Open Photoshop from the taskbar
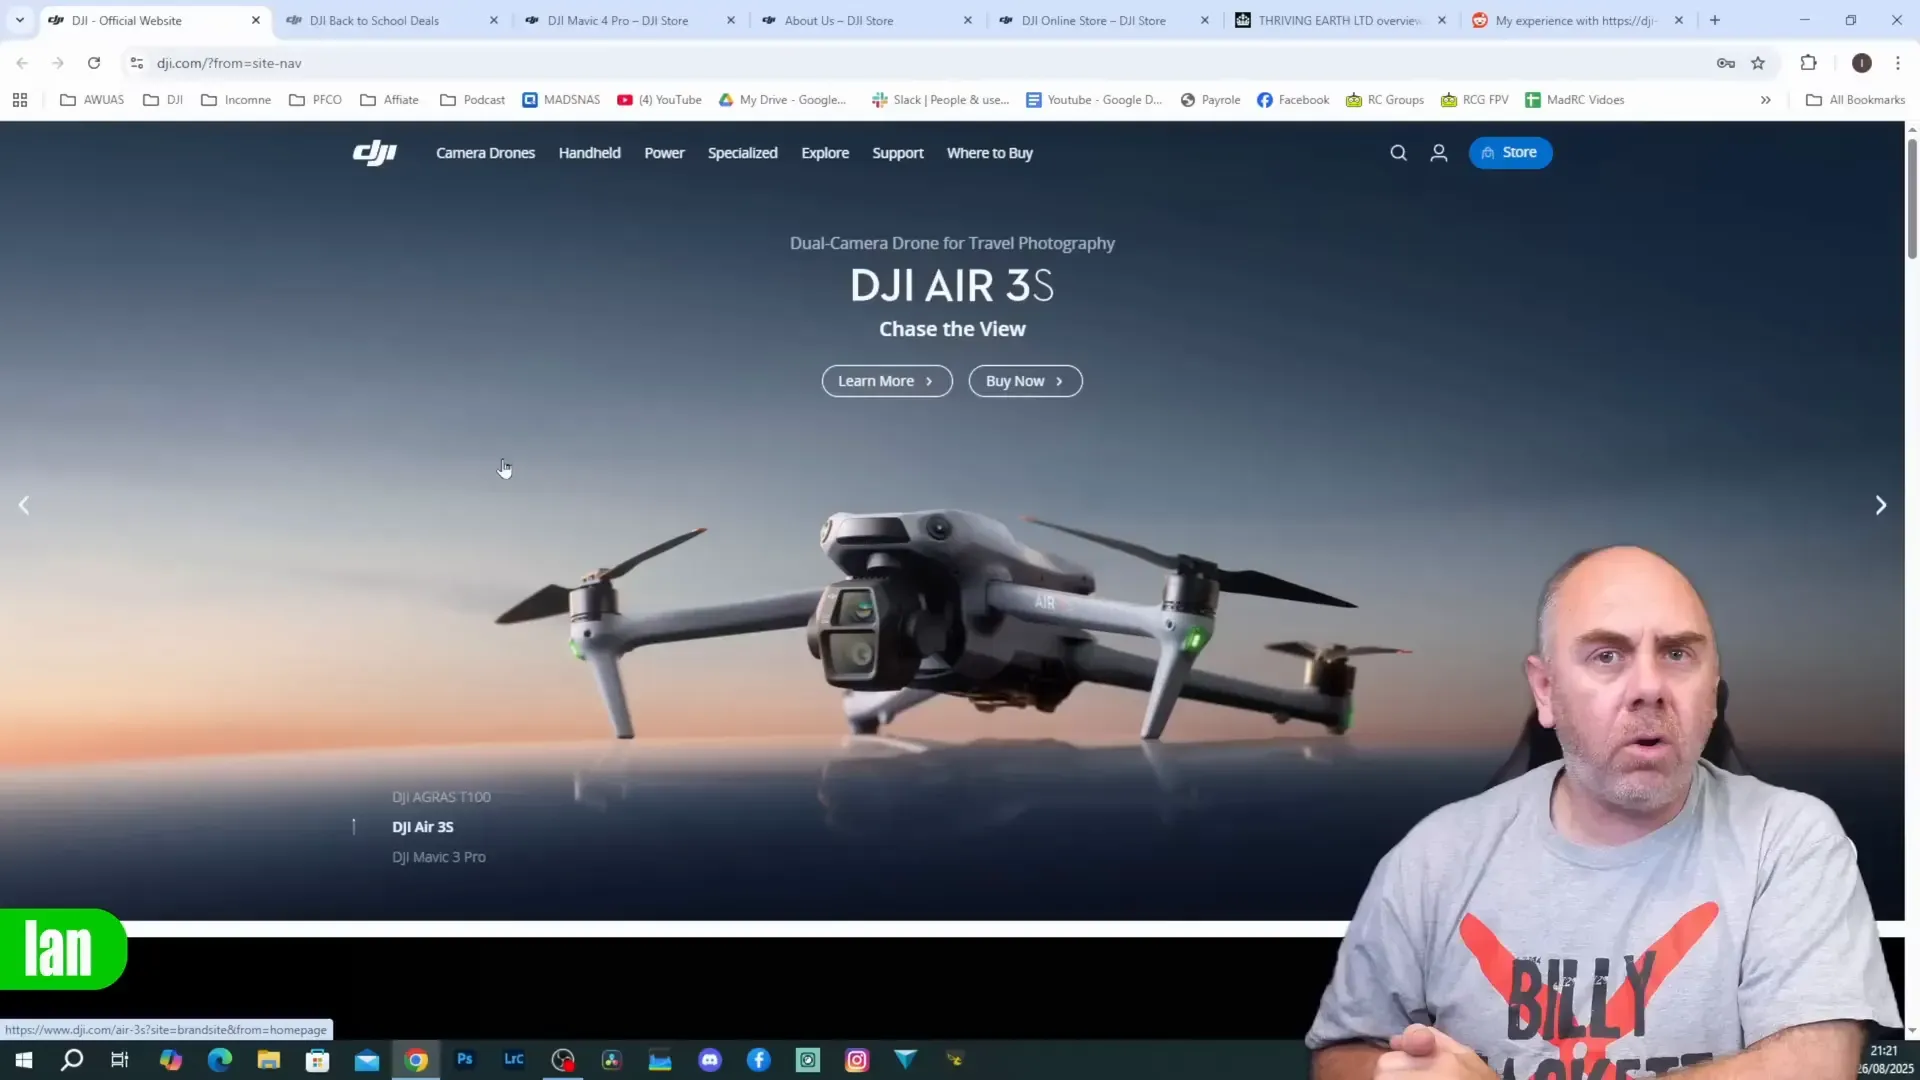 click(465, 1060)
